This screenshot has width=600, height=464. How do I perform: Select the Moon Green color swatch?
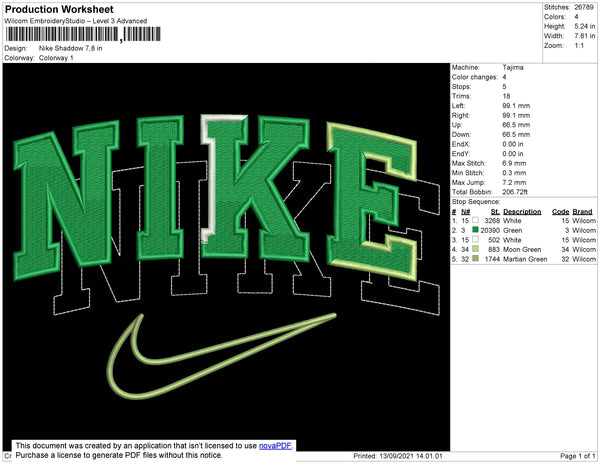tap(475, 249)
